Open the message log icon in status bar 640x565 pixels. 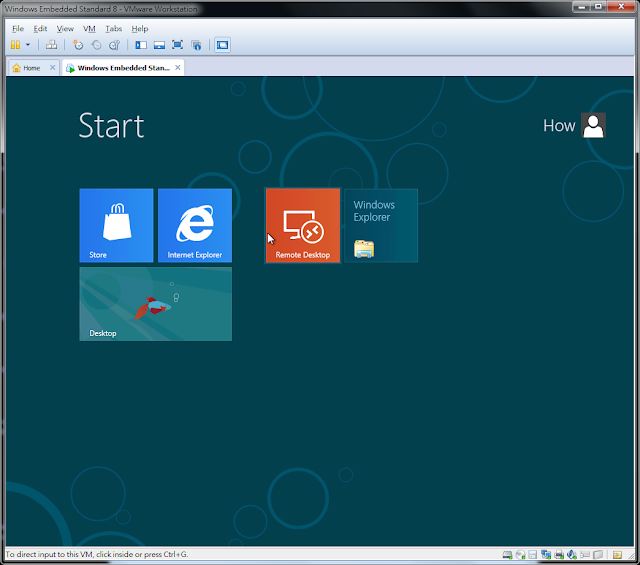[x=617, y=555]
